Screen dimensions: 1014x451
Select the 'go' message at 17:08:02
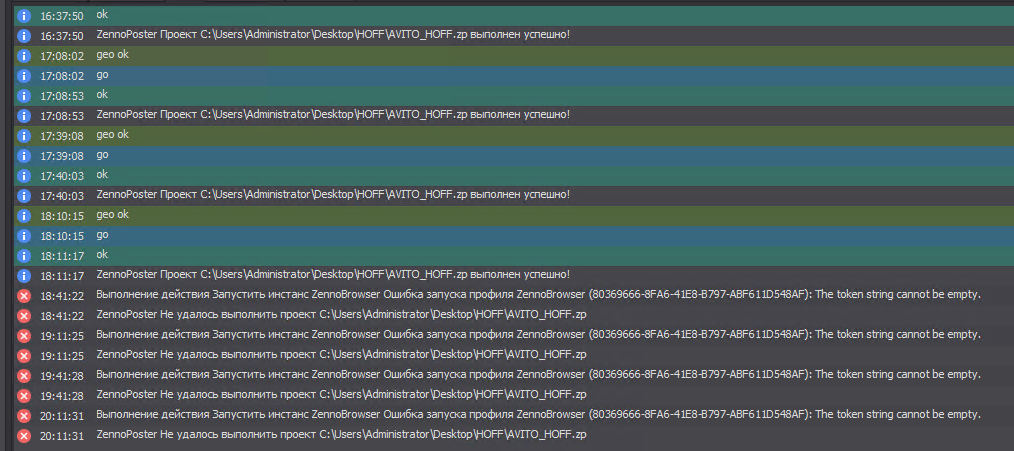(x=102, y=75)
